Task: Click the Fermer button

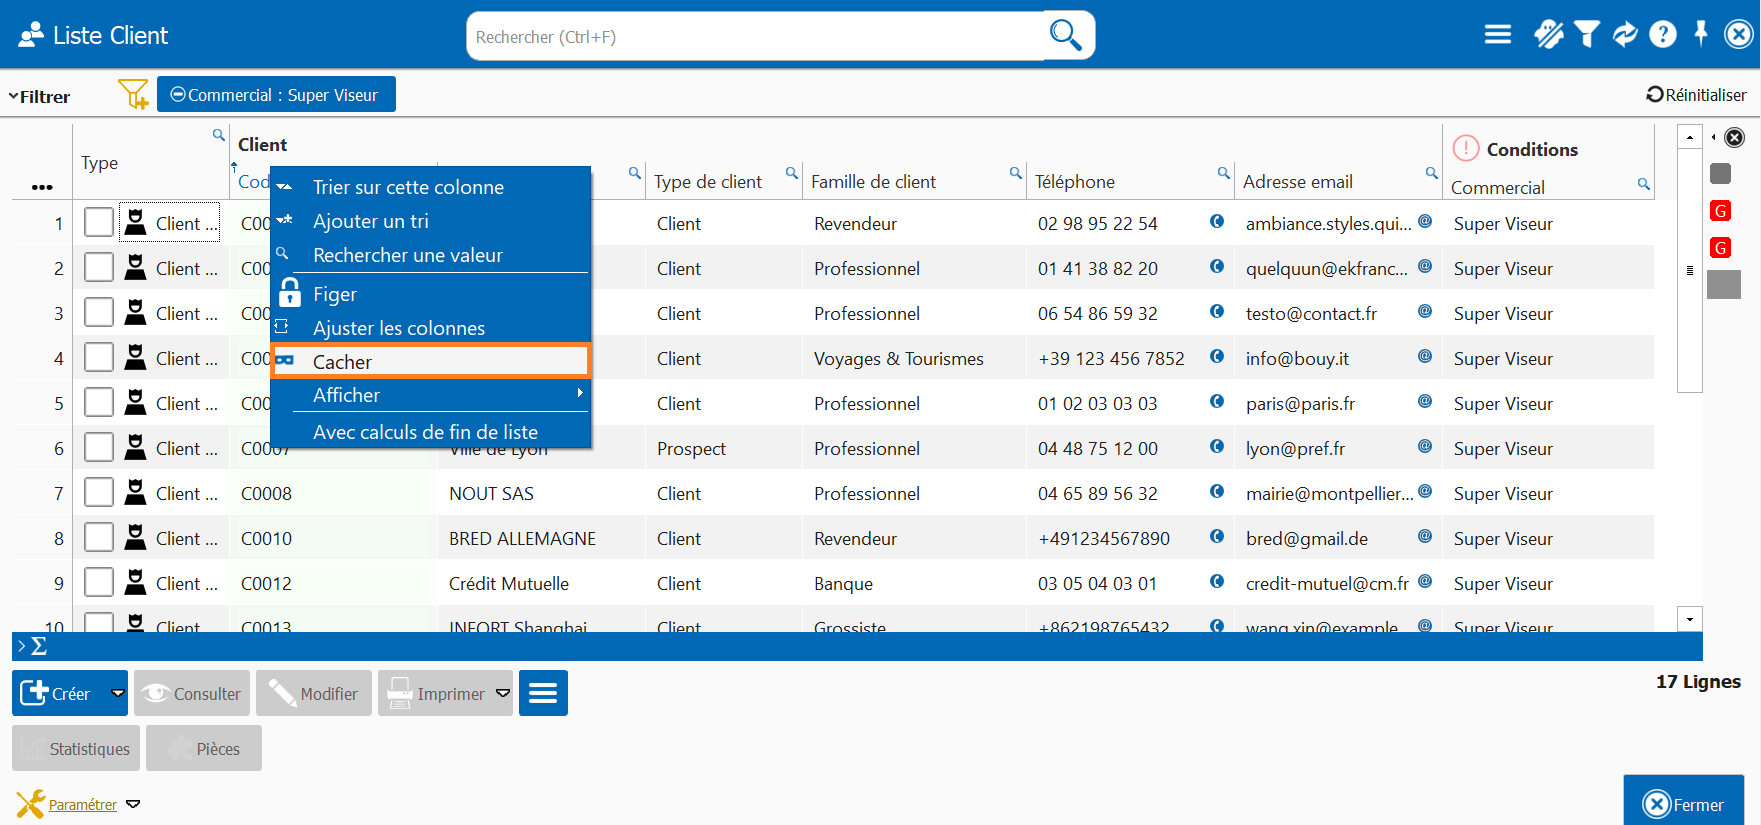Action: pos(1683,803)
